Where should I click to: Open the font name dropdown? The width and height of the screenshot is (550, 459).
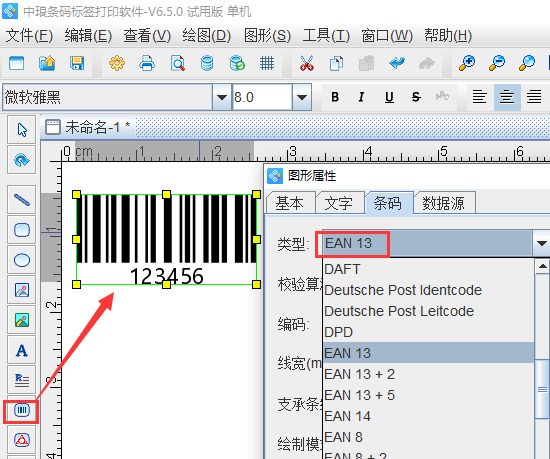(x=222, y=97)
